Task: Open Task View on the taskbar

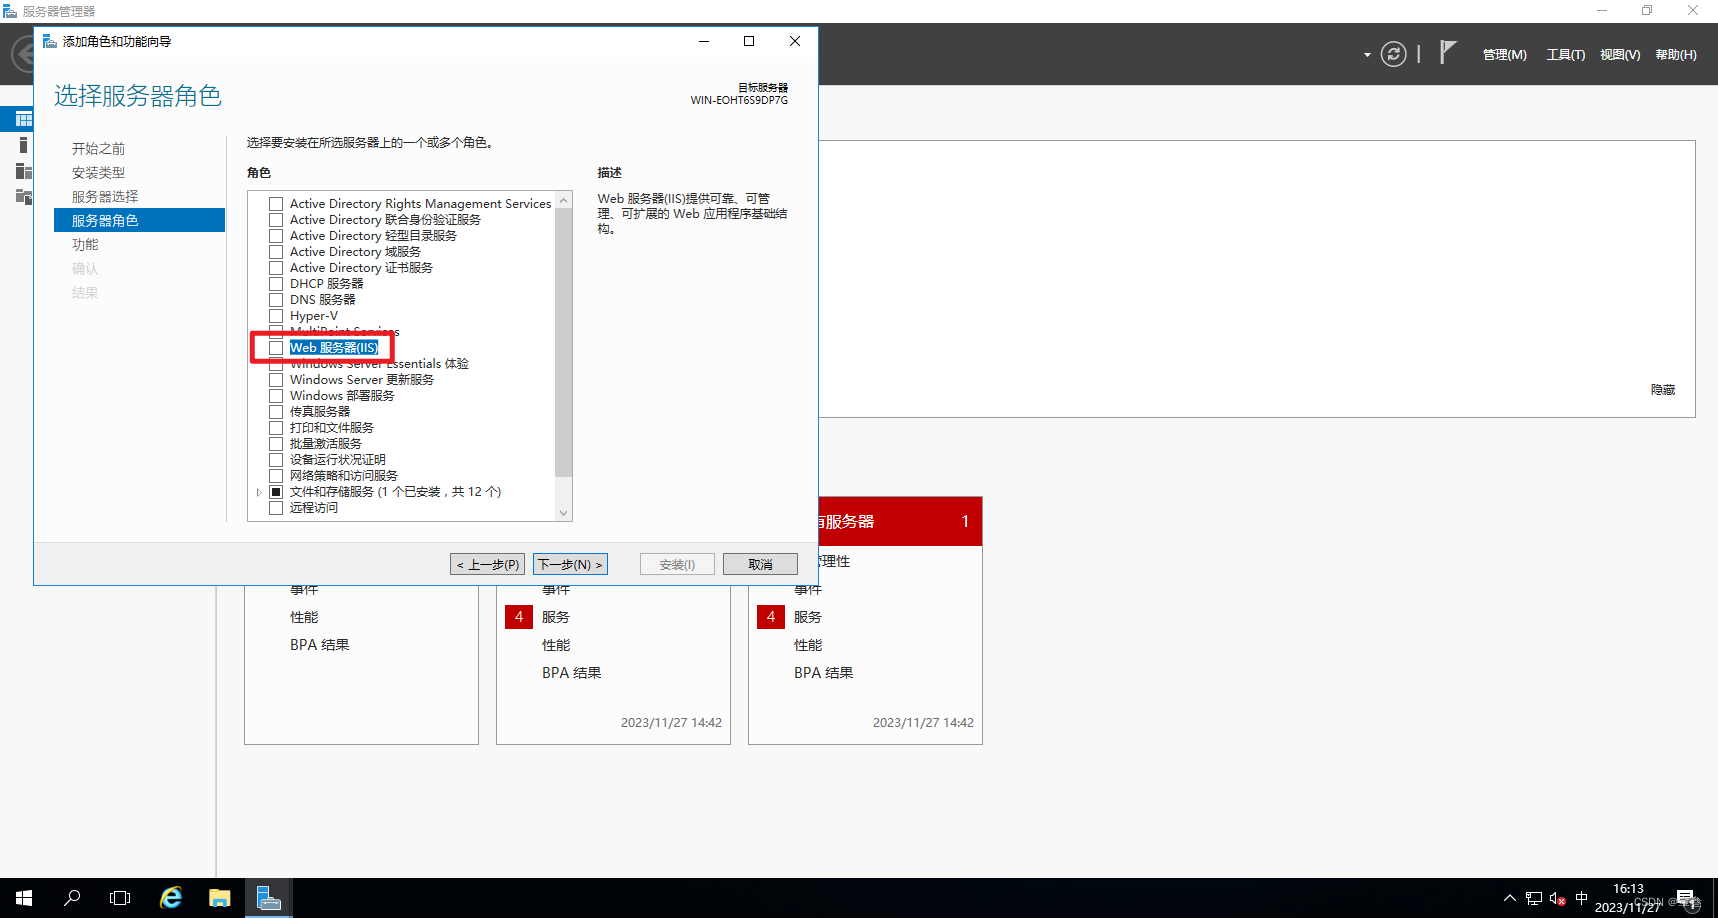Action: tap(120, 898)
